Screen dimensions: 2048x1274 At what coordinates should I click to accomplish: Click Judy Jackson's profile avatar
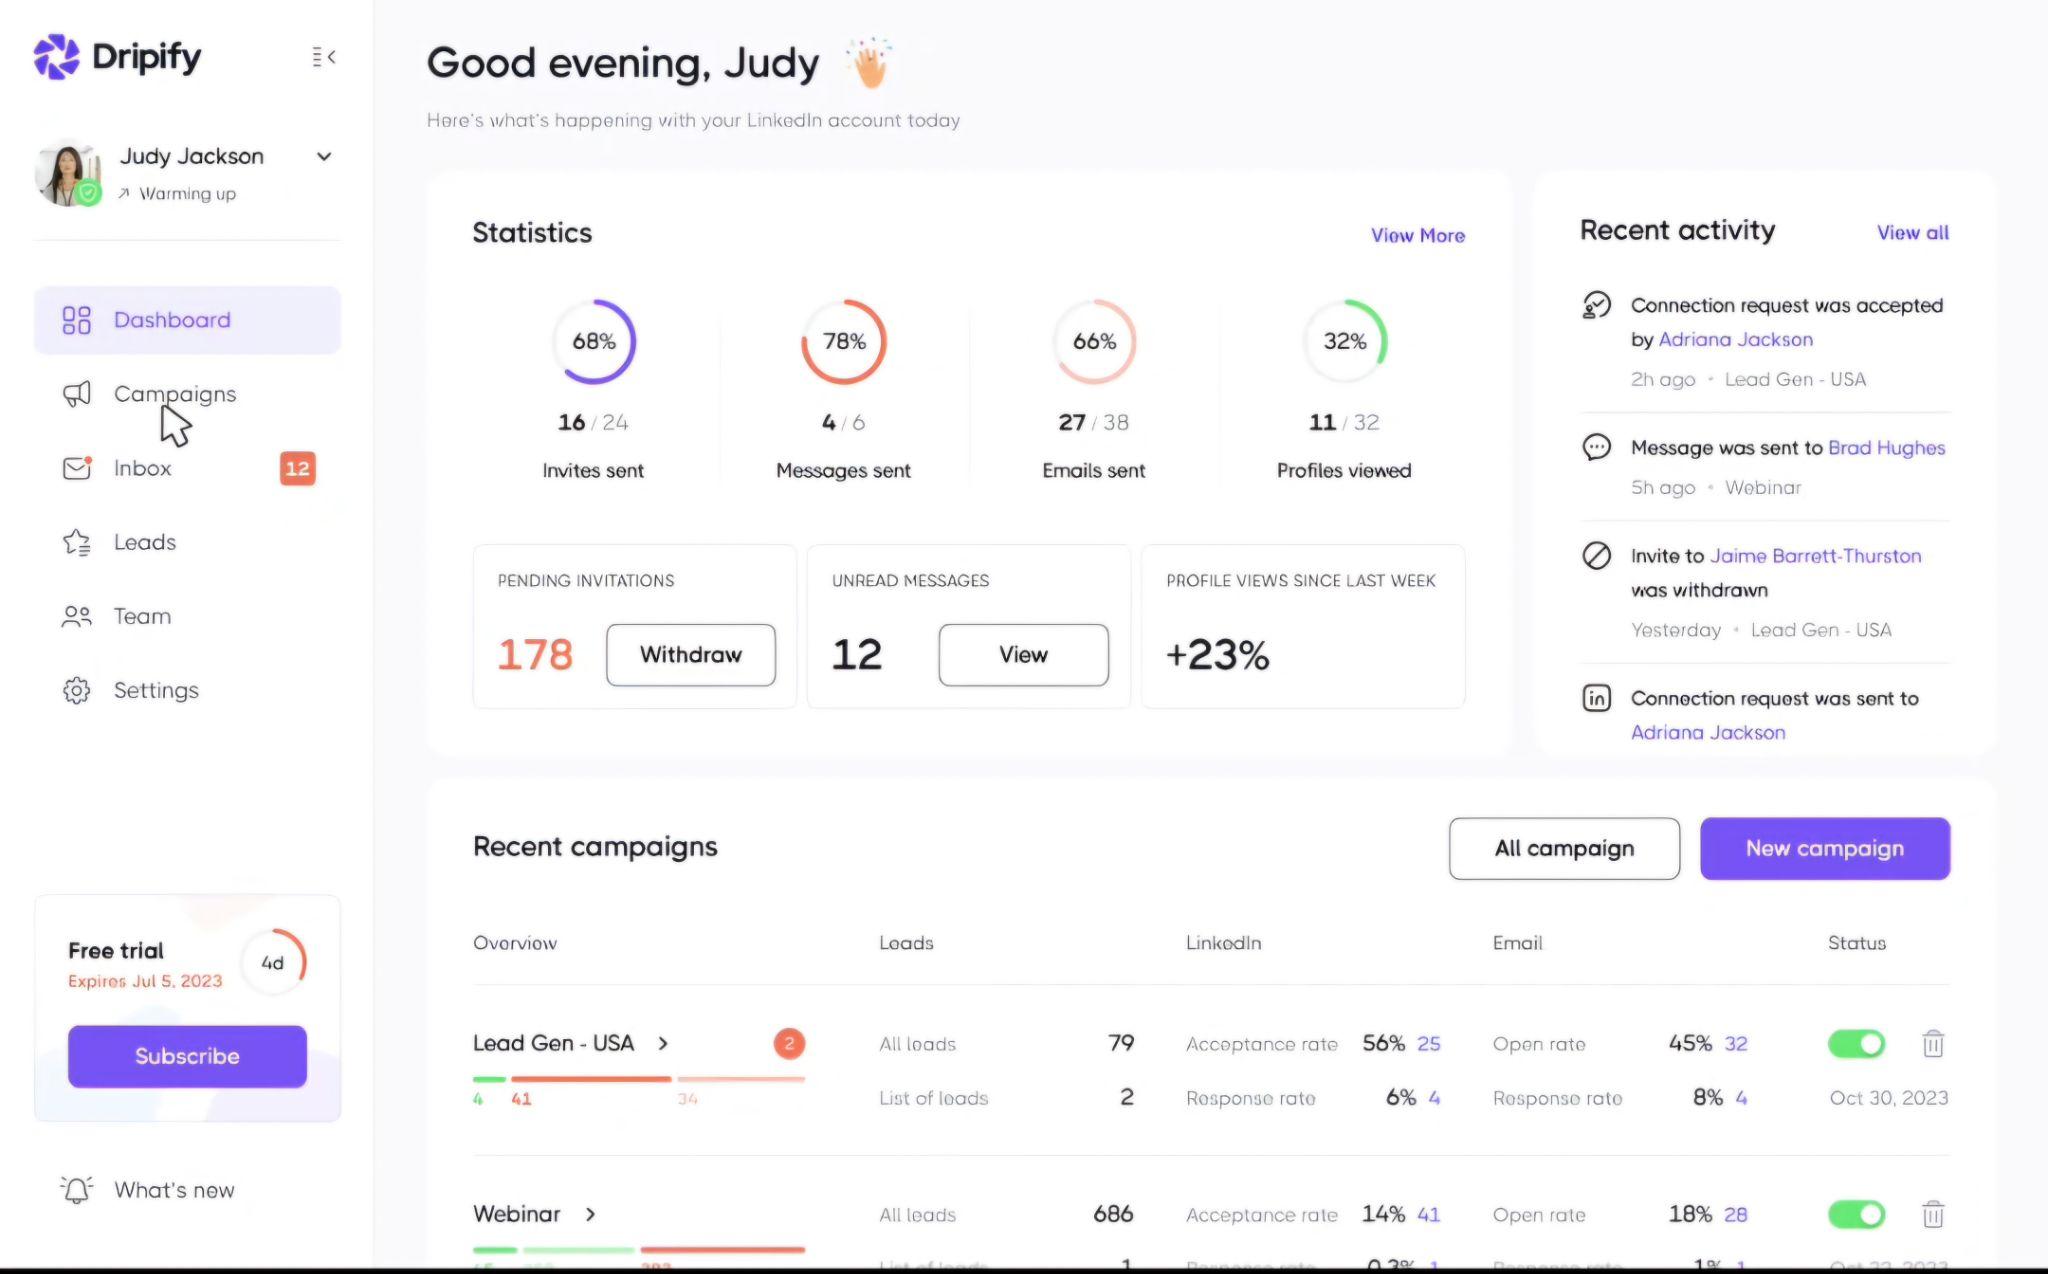click(68, 173)
